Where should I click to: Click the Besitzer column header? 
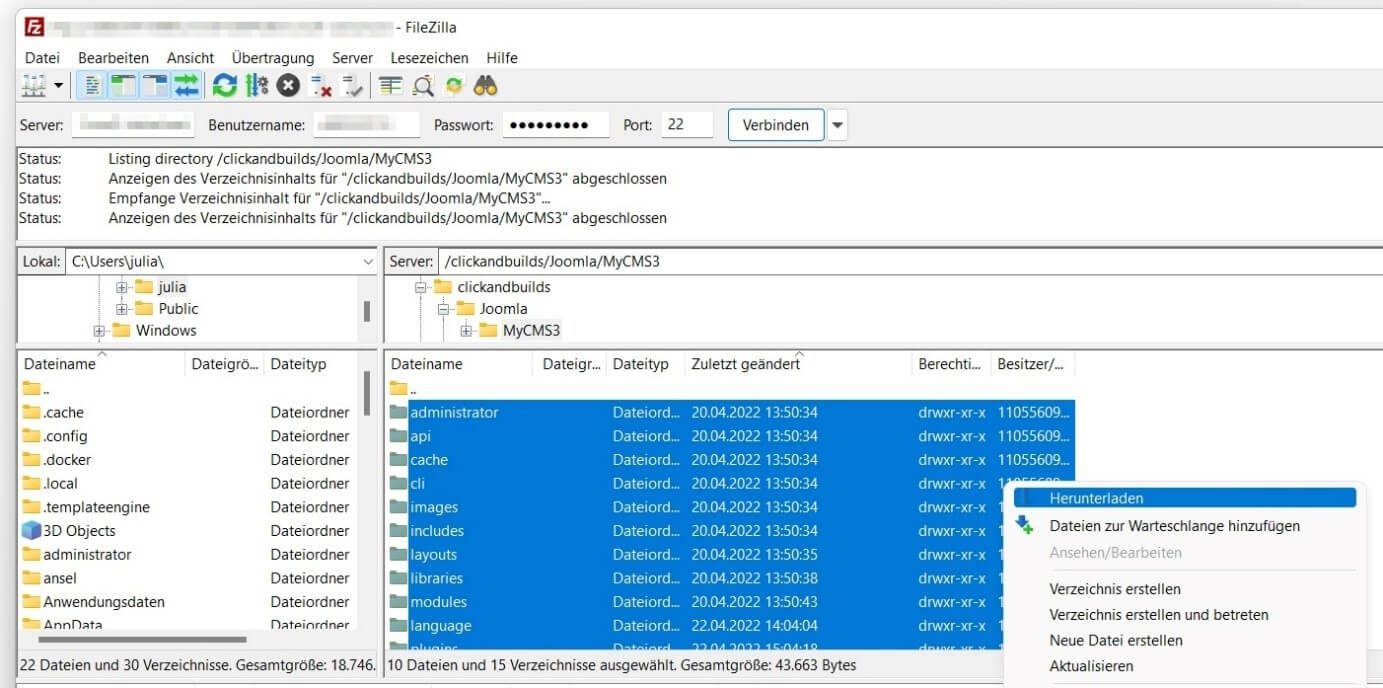(x=1032, y=364)
